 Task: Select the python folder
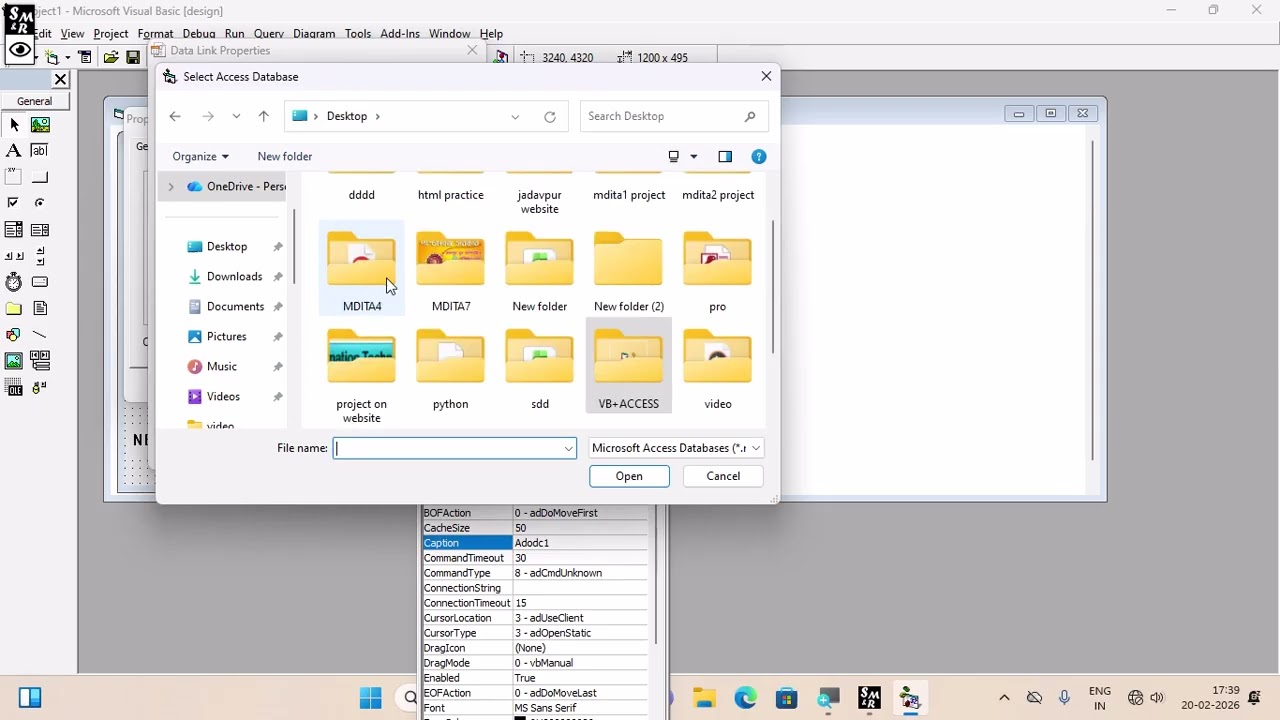point(450,368)
